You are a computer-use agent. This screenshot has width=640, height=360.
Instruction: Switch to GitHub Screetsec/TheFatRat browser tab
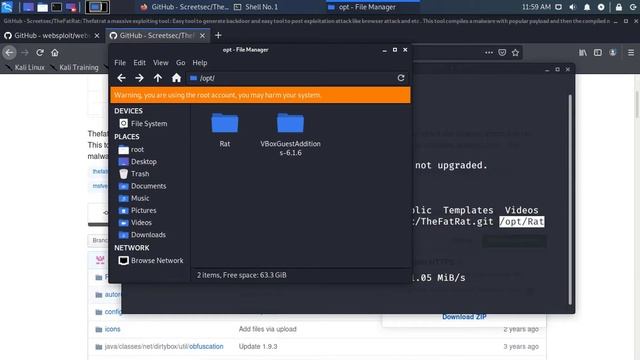157,36
